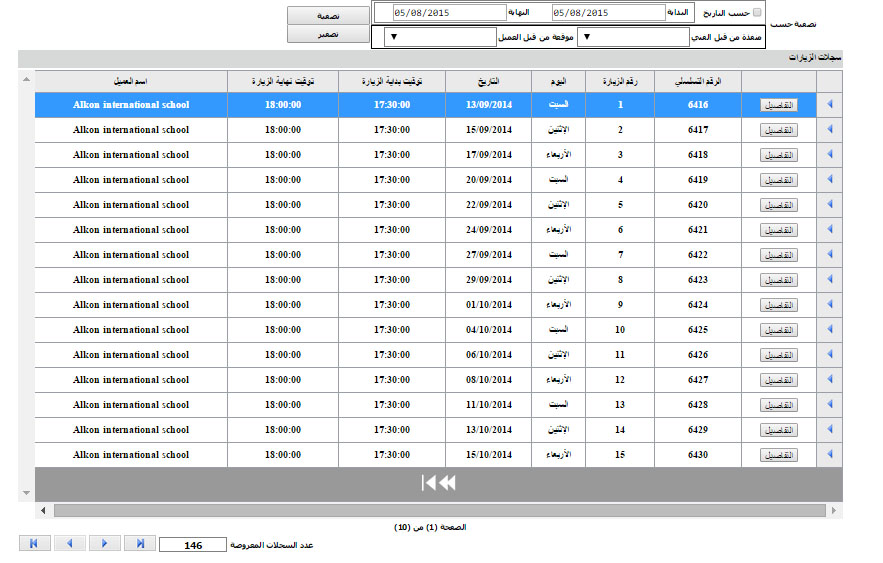Image resolution: width=883 pixels, height=563 pixels.
Task: Click the single left arrow navigation button
Action: pos(69,543)
